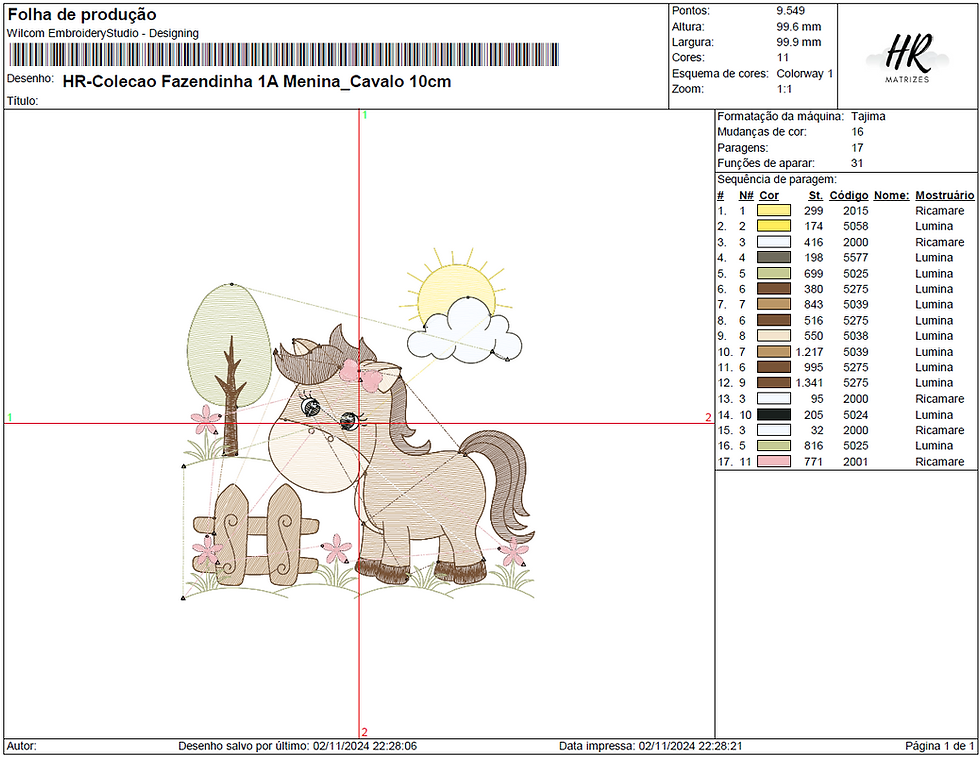Click the 'Folha de produção' heading
Image resolution: width=980 pixels, height=757 pixels.
(82, 14)
